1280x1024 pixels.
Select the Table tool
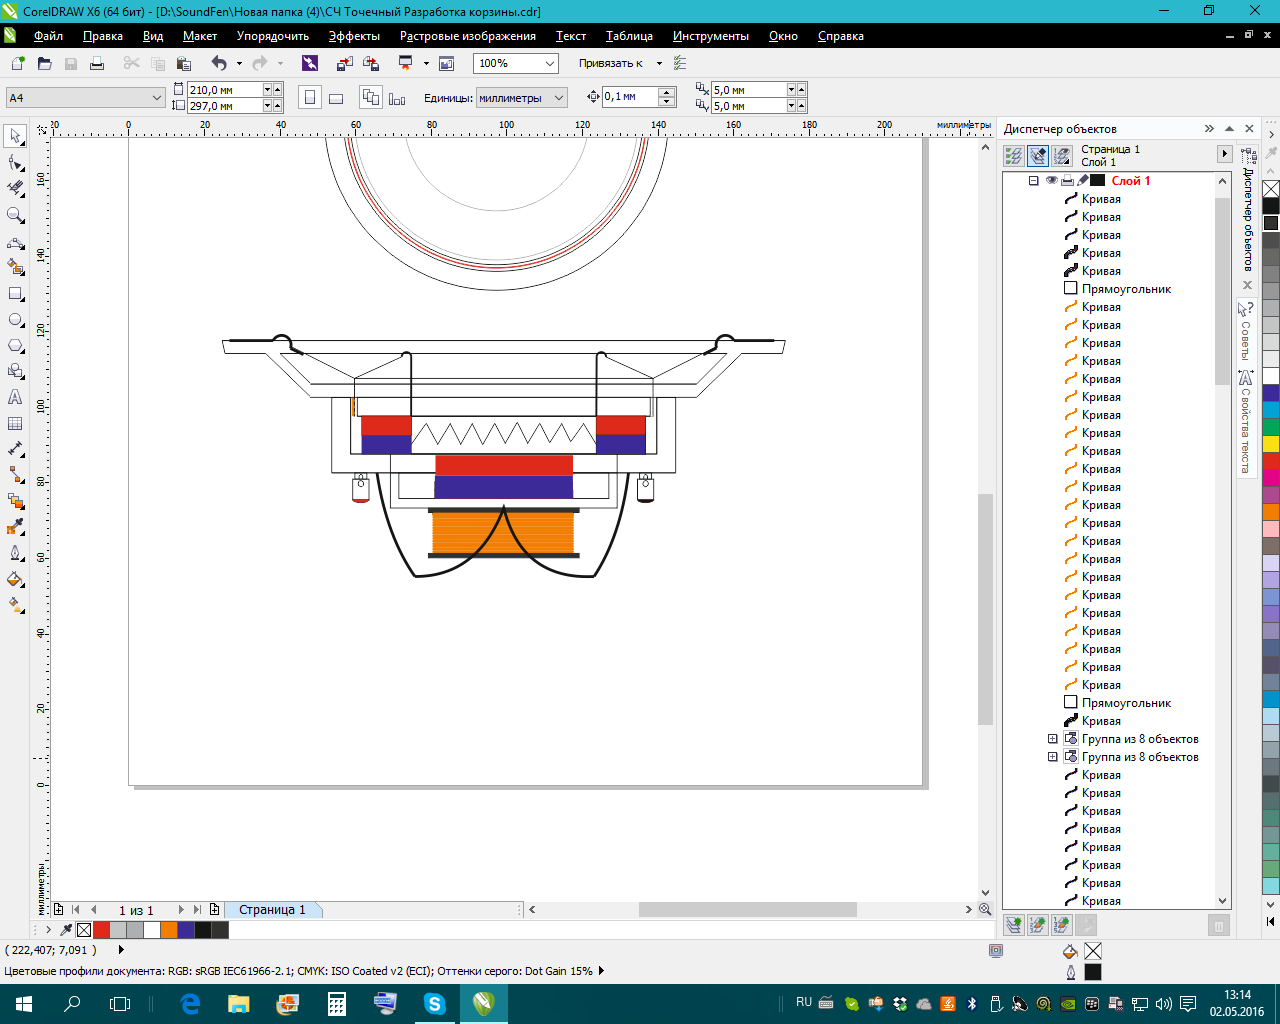15,423
